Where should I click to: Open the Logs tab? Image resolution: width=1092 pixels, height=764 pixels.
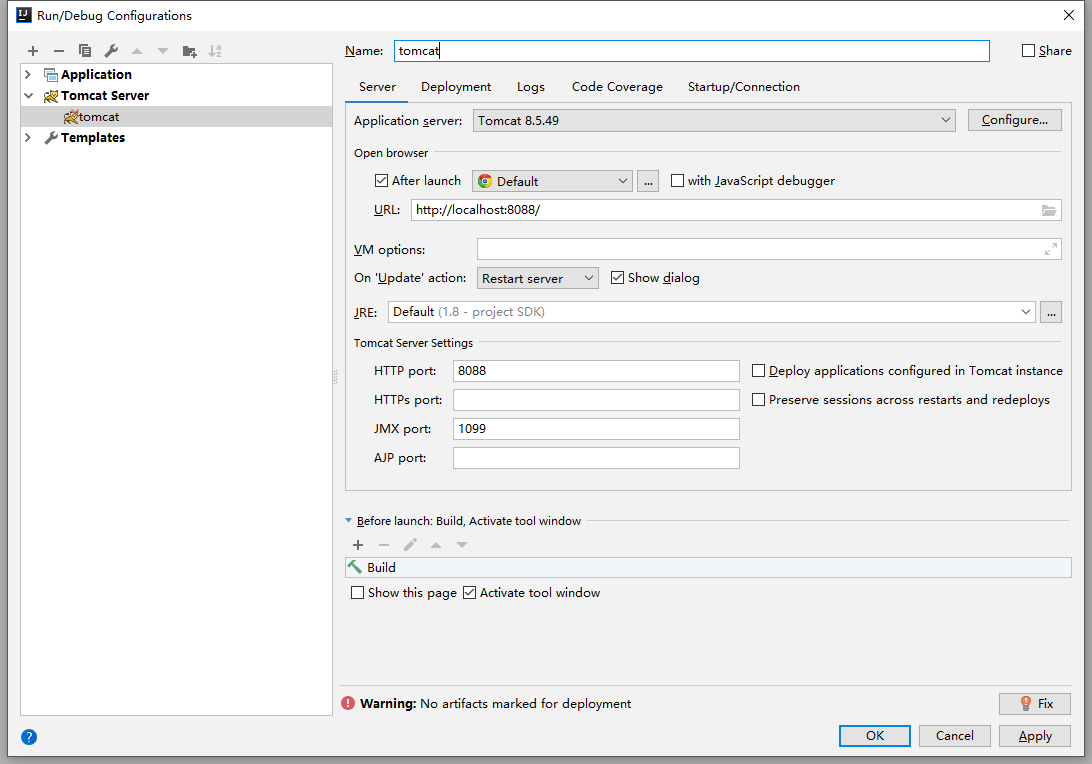(x=531, y=87)
